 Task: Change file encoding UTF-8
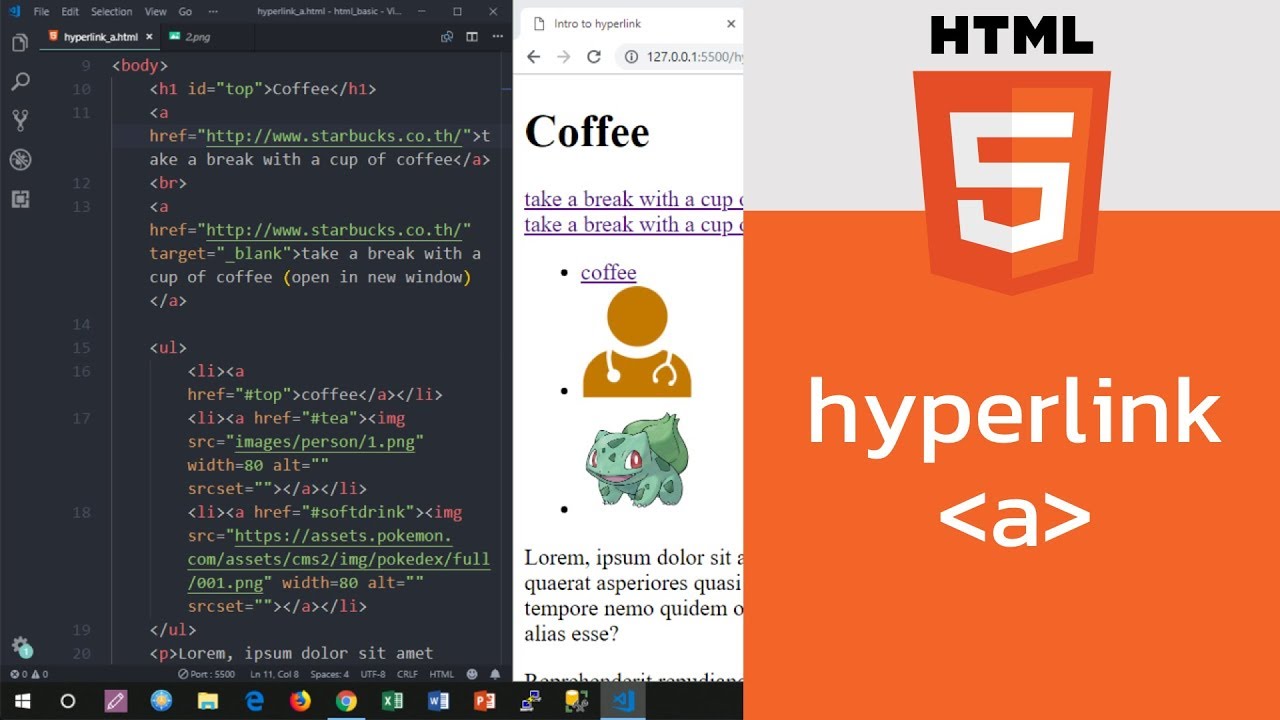pos(373,674)
